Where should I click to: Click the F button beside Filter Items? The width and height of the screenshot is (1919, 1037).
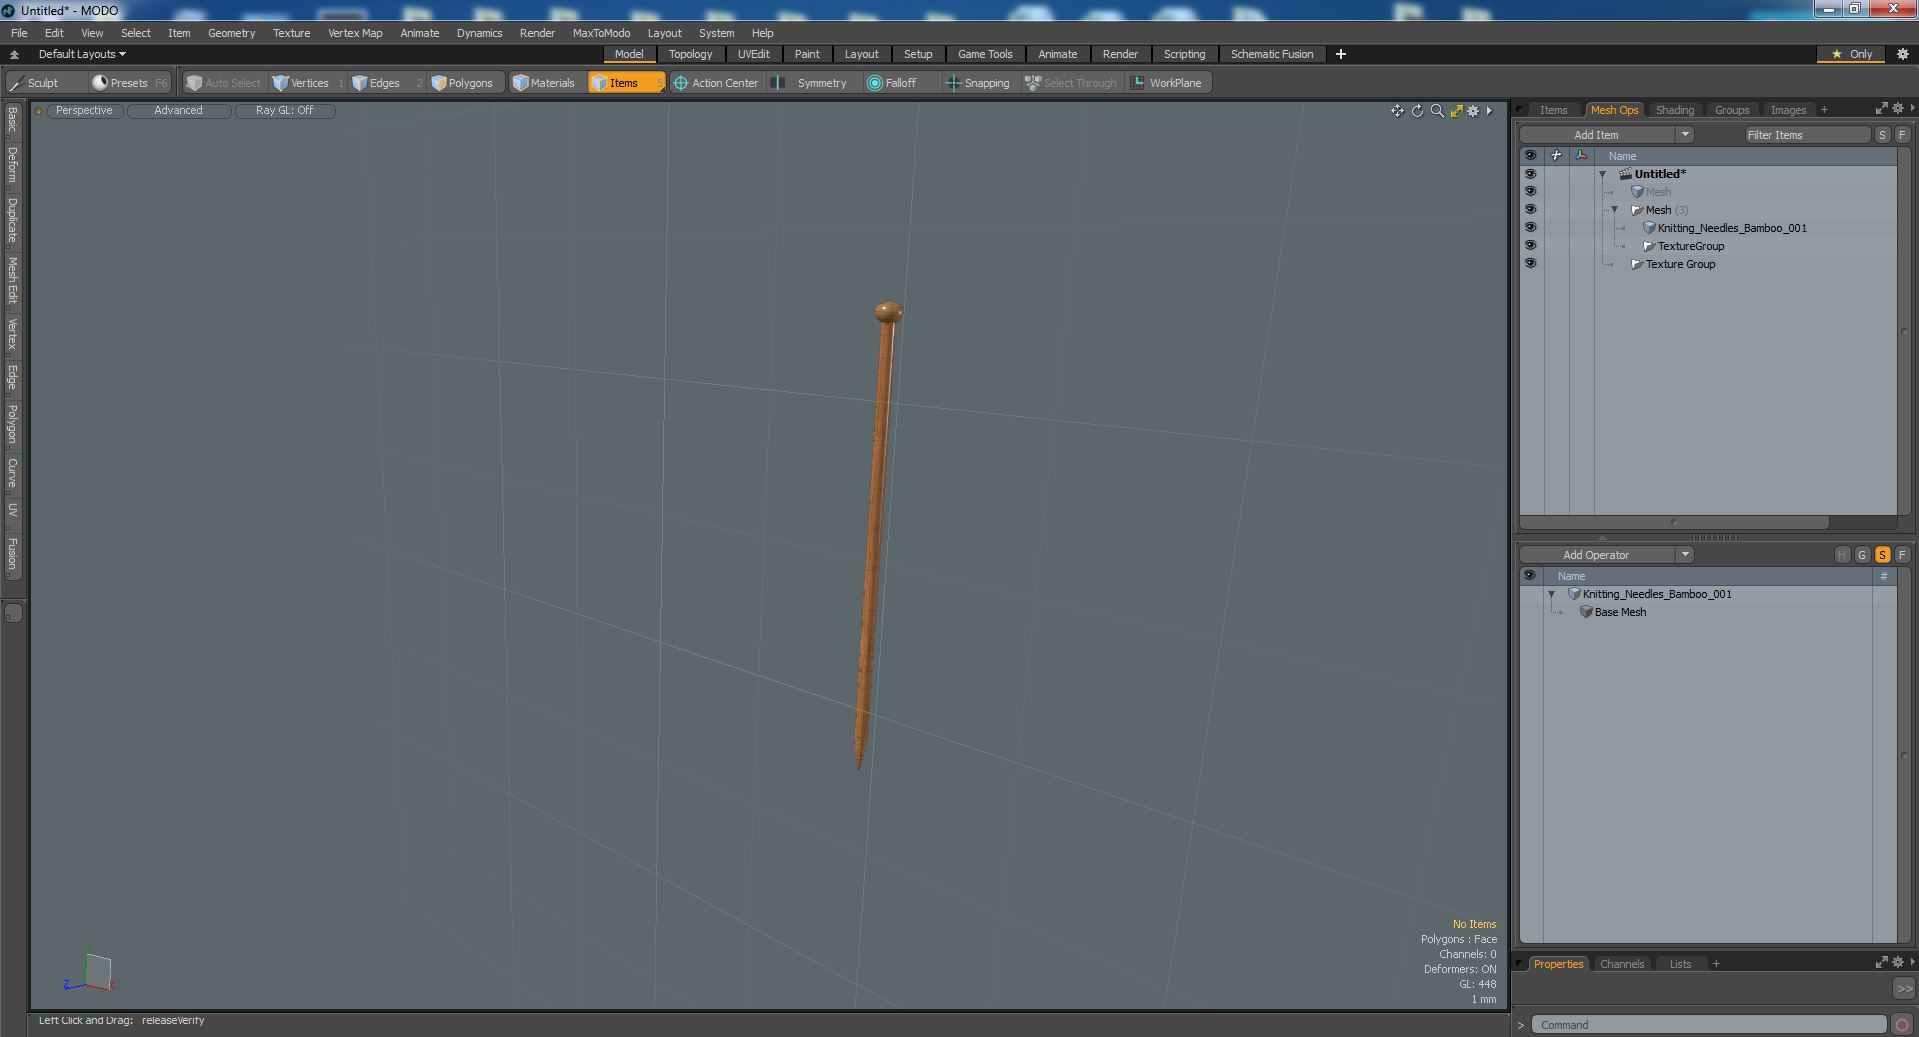1901,135
